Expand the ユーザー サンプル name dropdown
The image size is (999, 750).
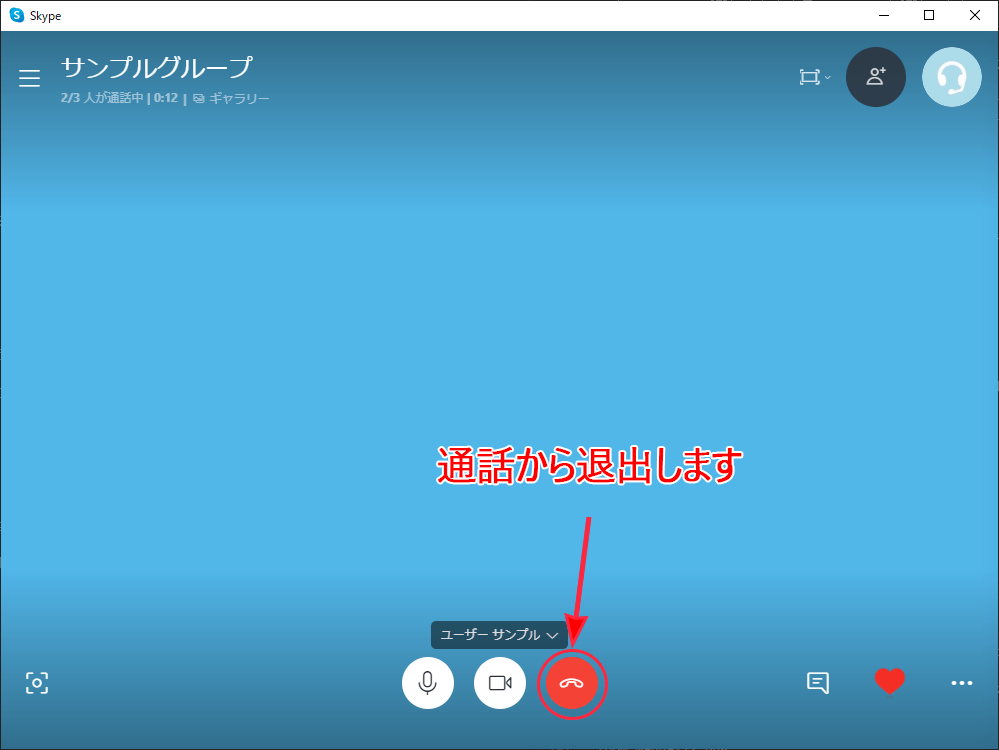click(499, 635)
